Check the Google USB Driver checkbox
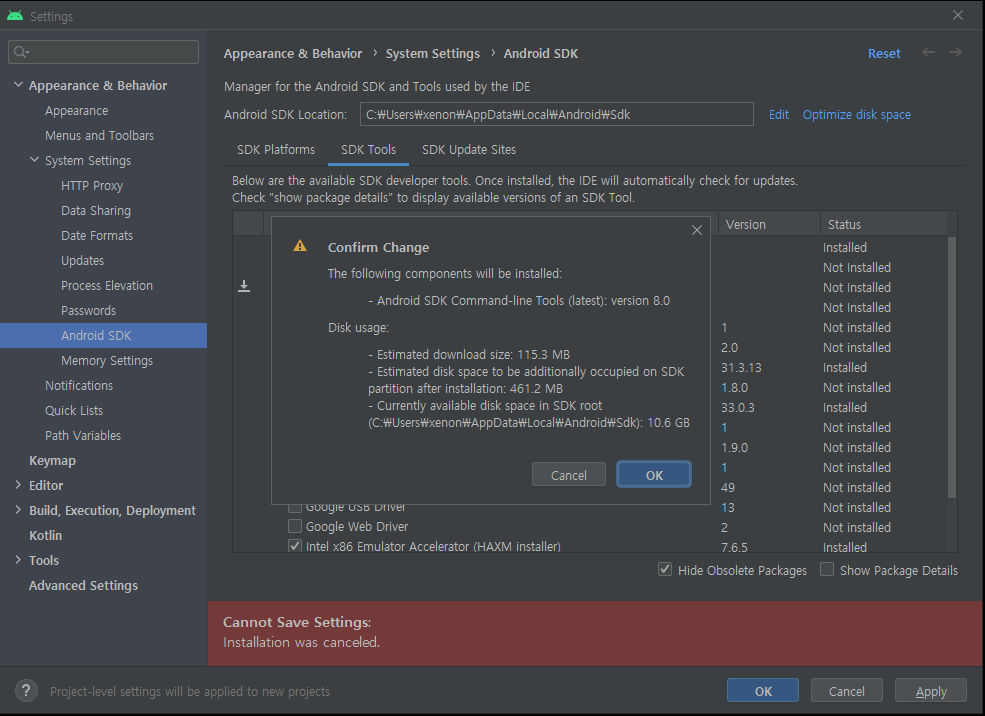985x716 pixels. pyautogui.click(x=295, y=506)
